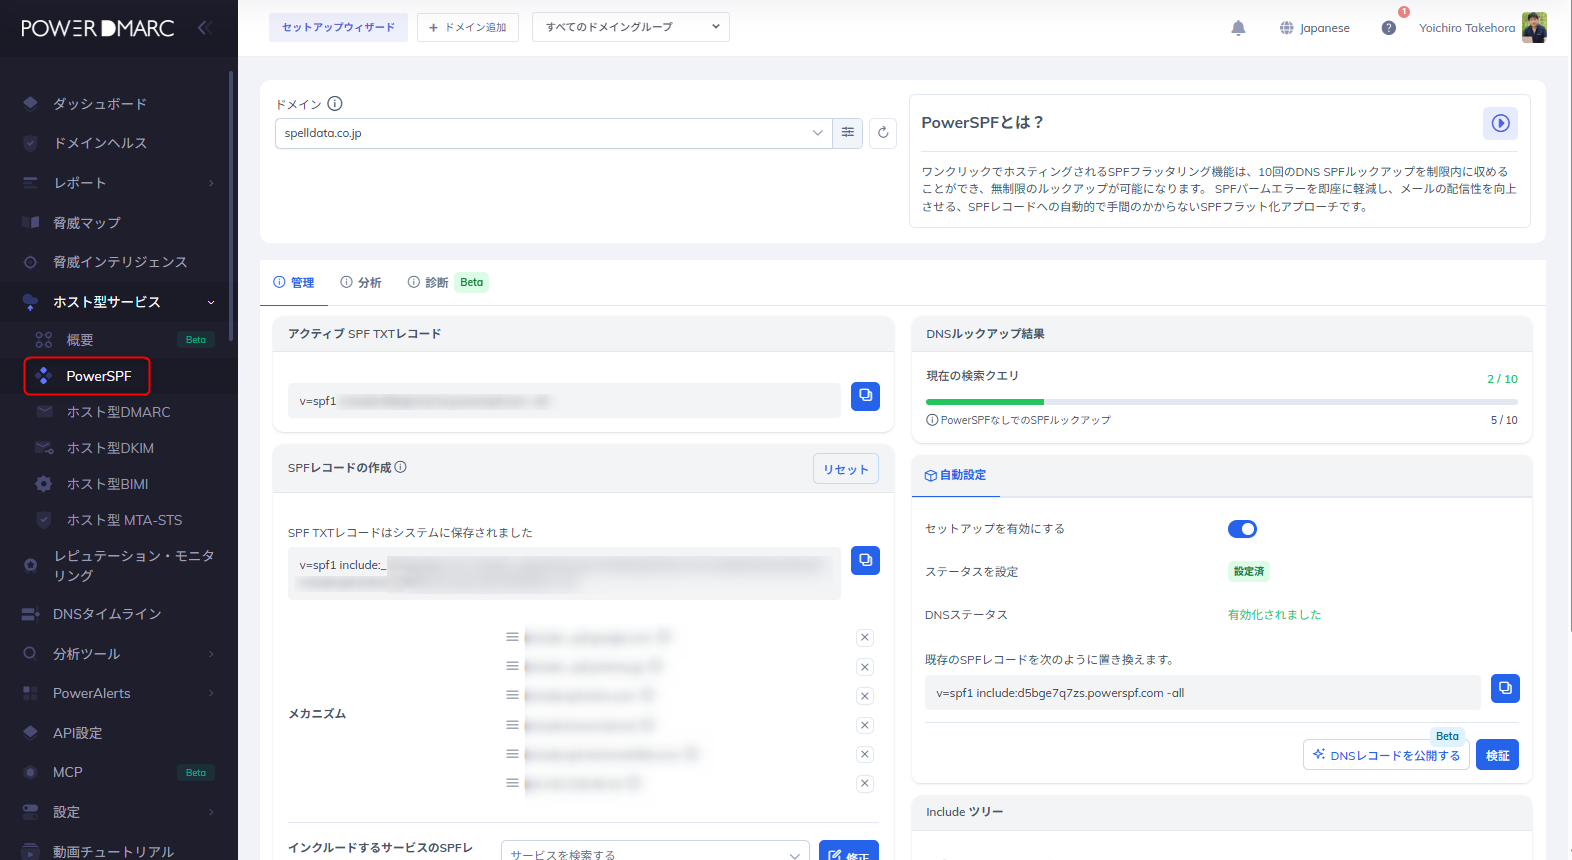Switch to the 管理 tab
1572x860 pixels.
click(x=294, y=283)
